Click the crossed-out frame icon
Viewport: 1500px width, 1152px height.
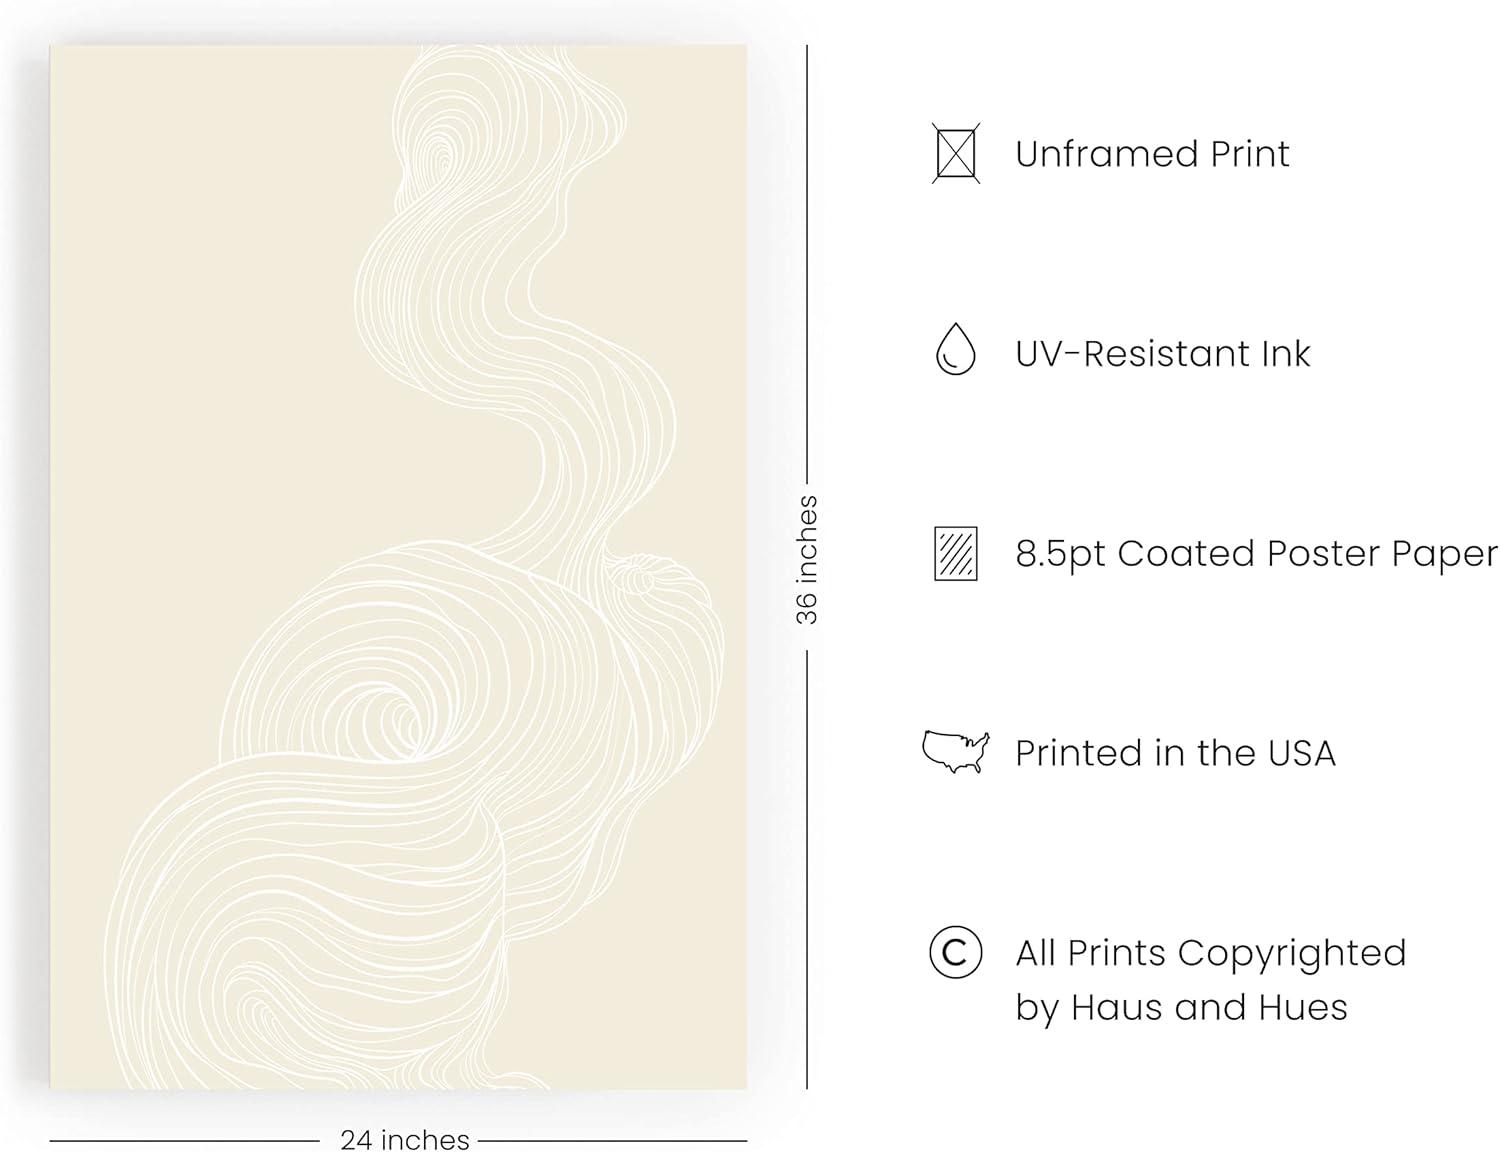[x=955, y=153]
